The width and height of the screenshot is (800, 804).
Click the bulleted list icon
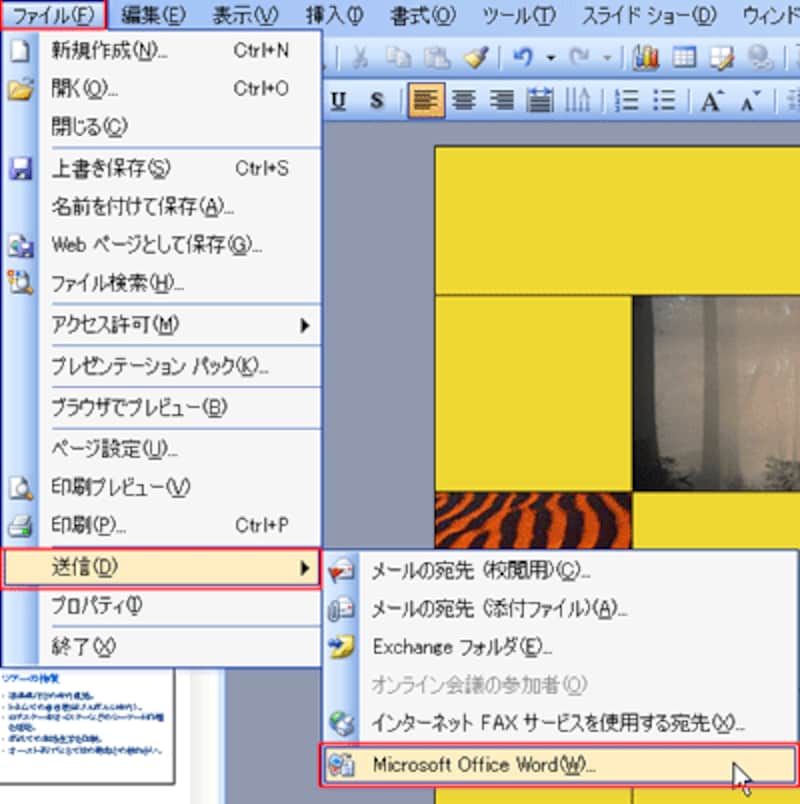(x=664, y=100)
